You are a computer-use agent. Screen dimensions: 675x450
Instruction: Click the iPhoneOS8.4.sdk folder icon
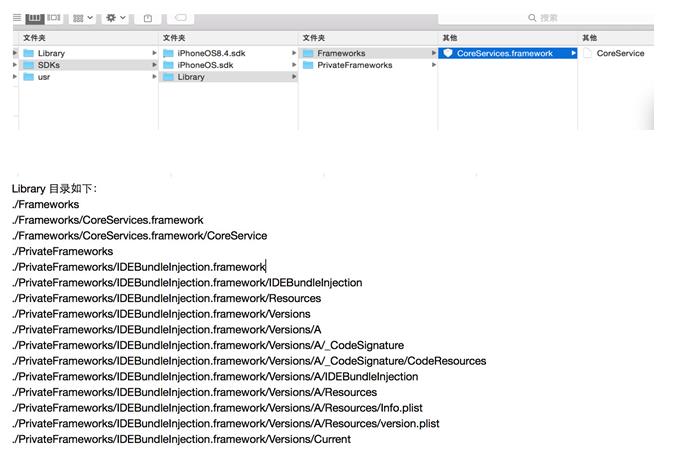pos(168,53)
